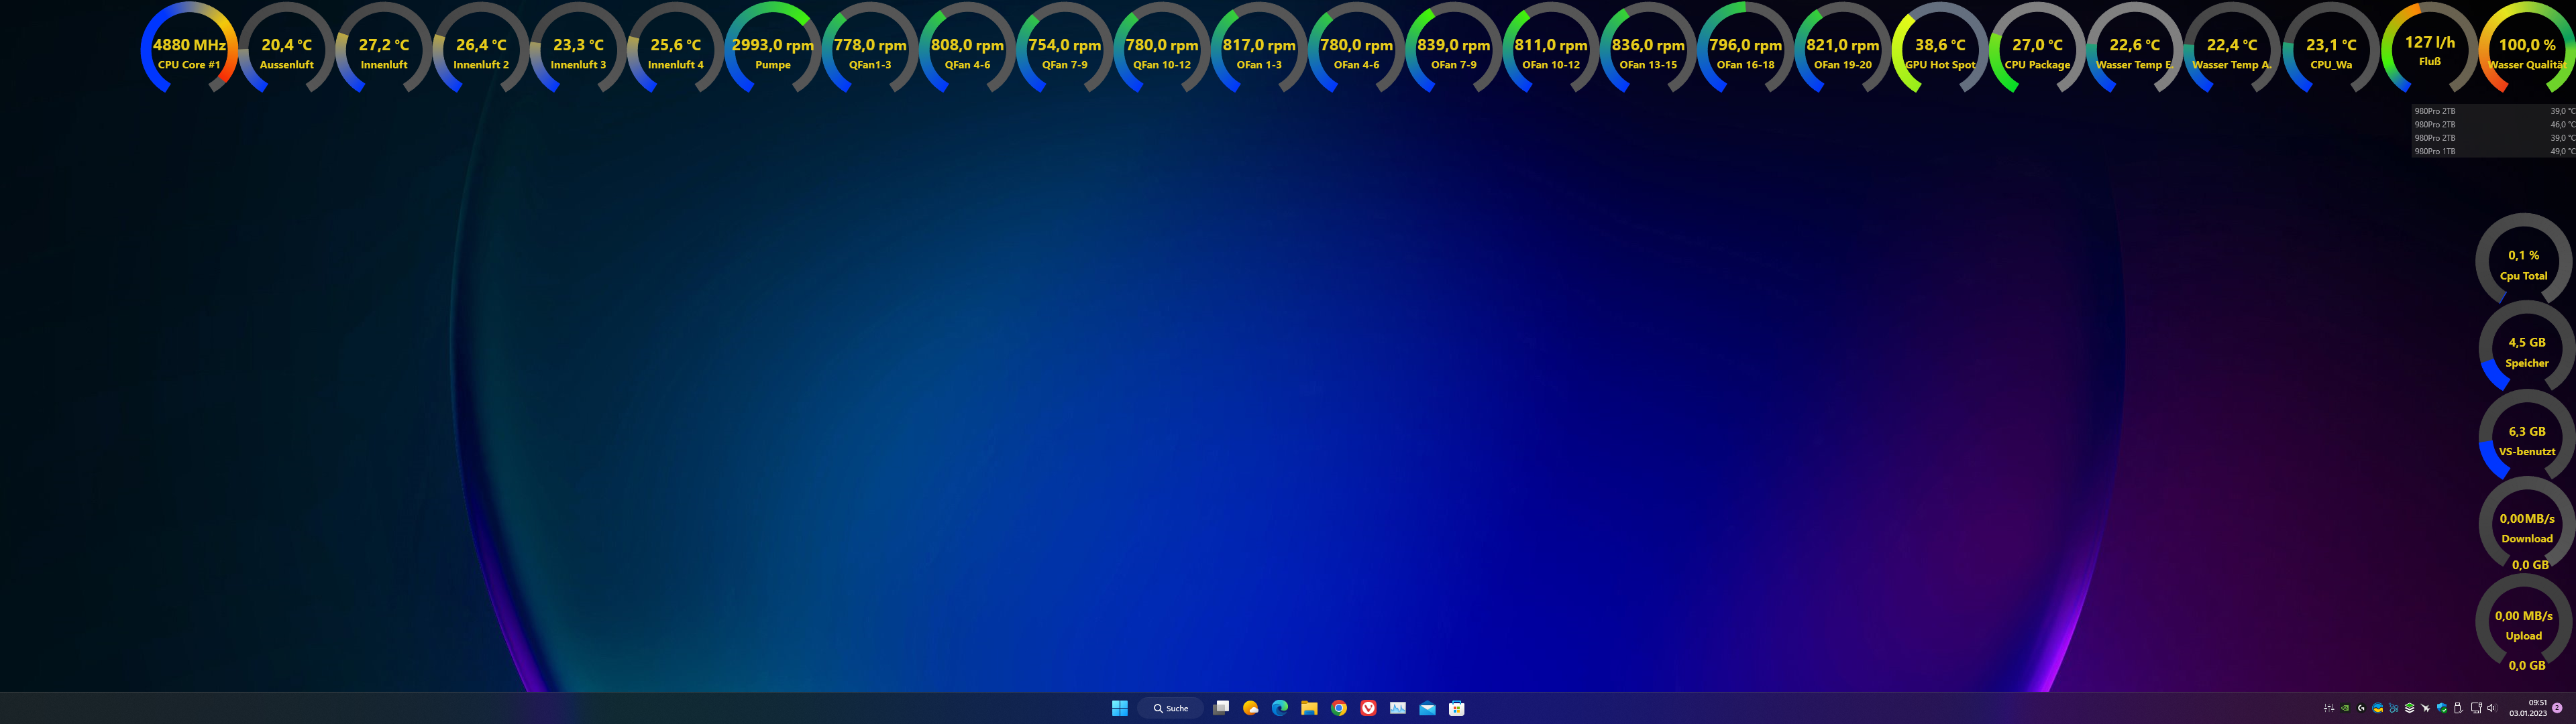Open the Mail app icon
The height and width of the screenshot is (724, 2576).
[x=1427, y=708]
